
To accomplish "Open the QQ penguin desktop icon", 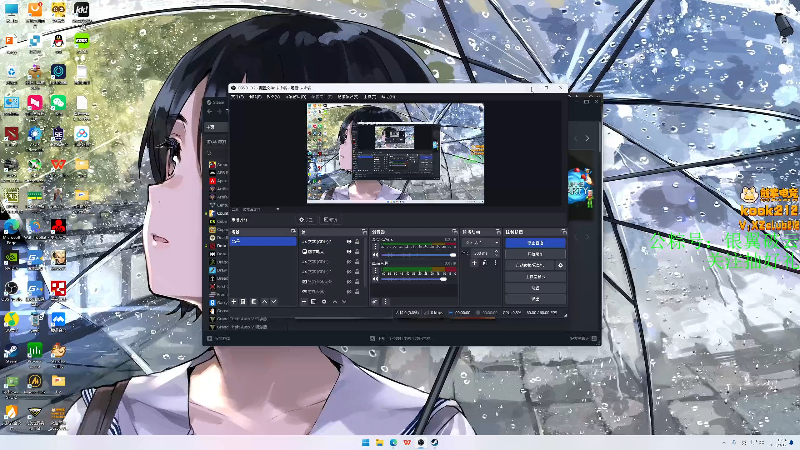I will click(x=58, y=41).
